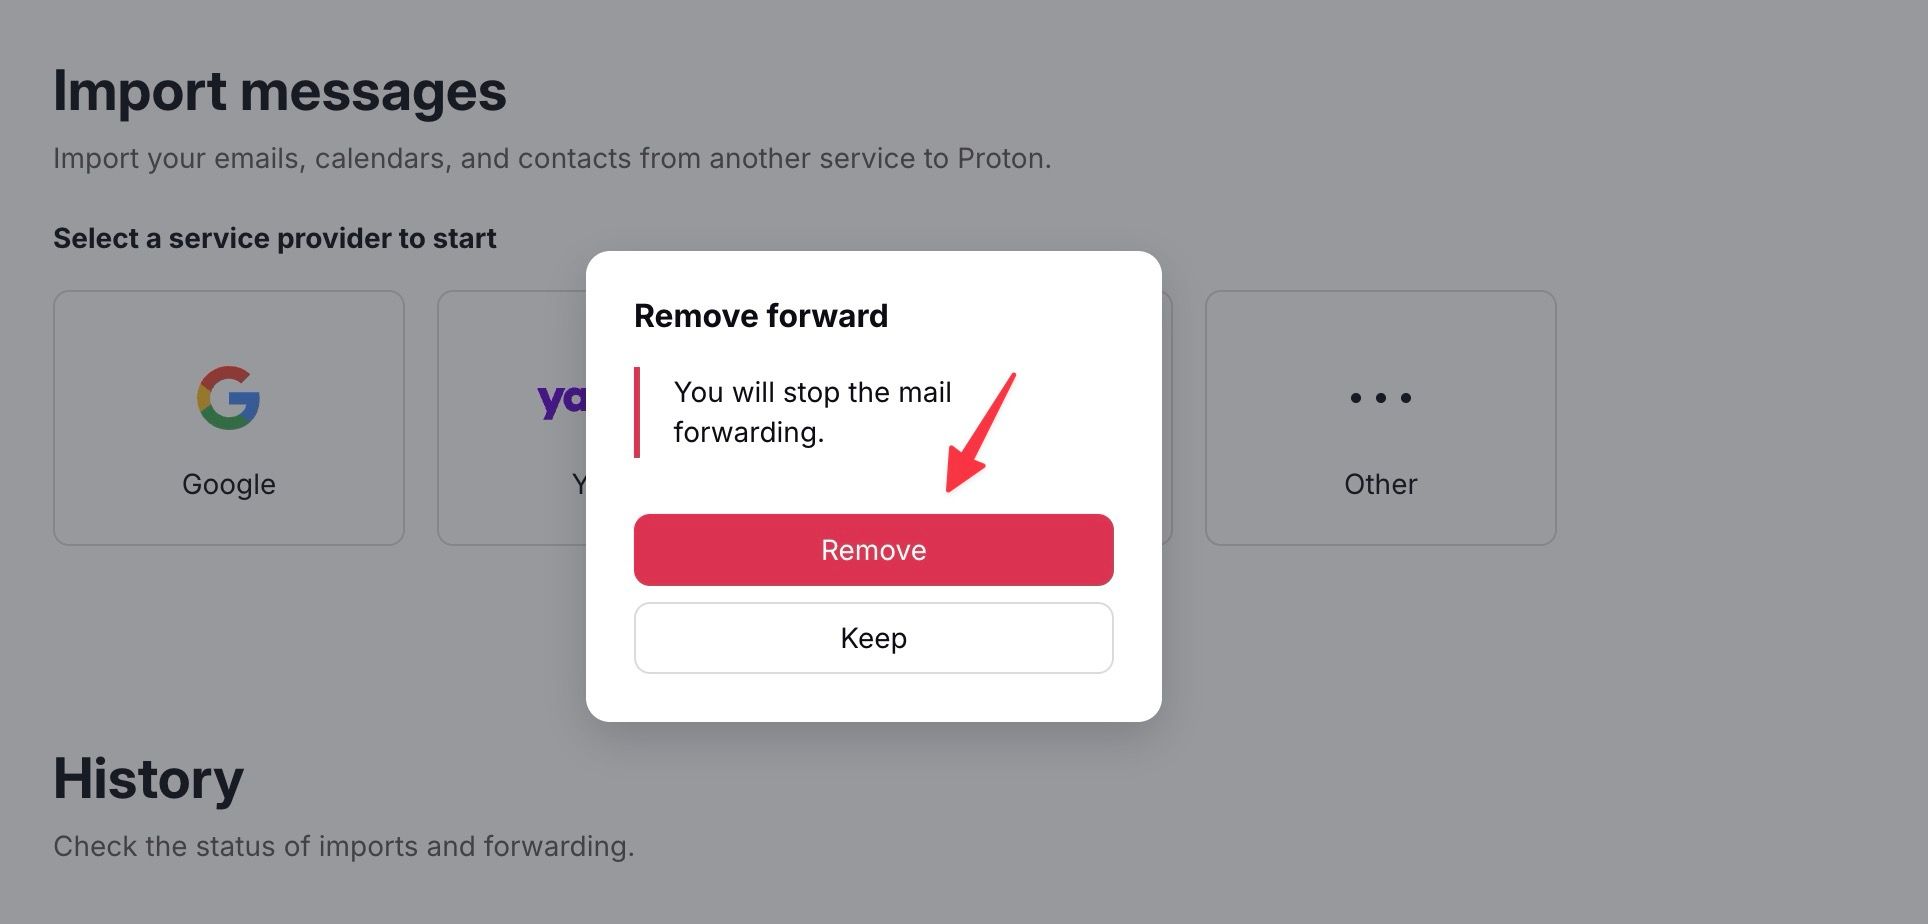Click the Remove forward dialog title
The height and width of the screenshot is (924, 1928).
point(760,315)
